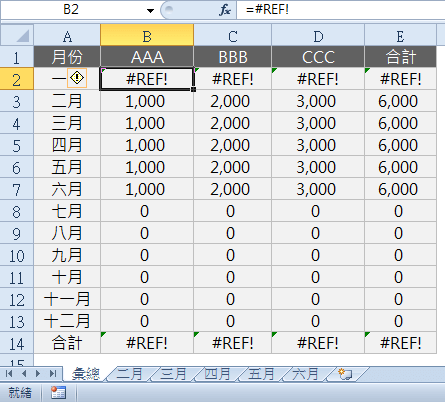Image resolution: width=445 pixels, height=402 pixels.
Task: Go to last sheet navigation arrow
Action: point(53,374)
